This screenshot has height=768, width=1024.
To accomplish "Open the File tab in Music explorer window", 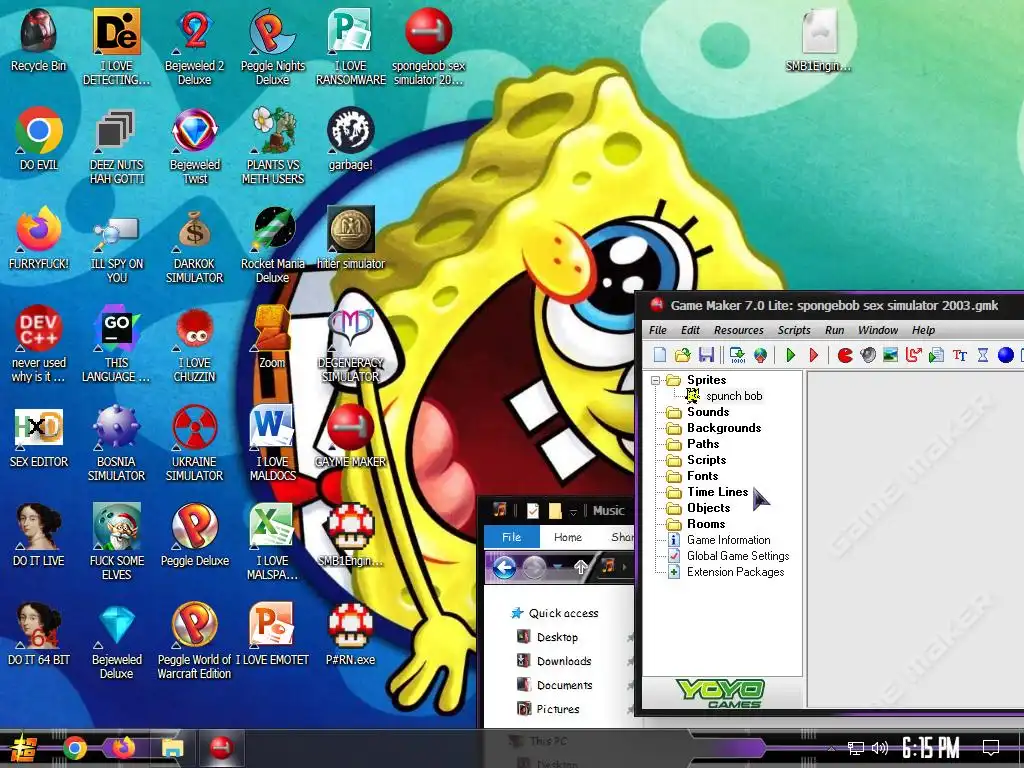I will tap(511, 537).
